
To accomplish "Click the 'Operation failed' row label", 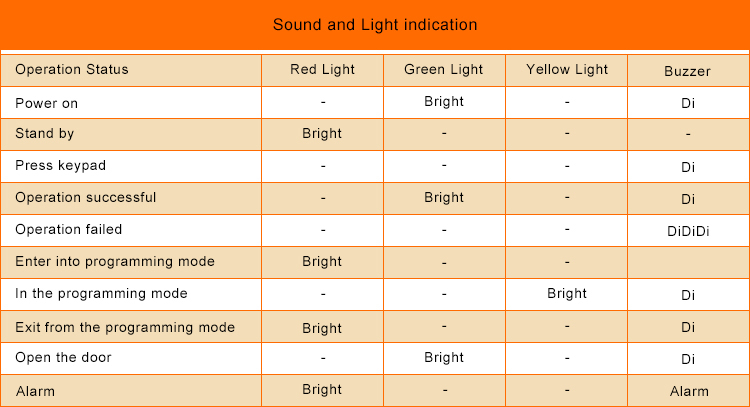I will coord(68,230).
